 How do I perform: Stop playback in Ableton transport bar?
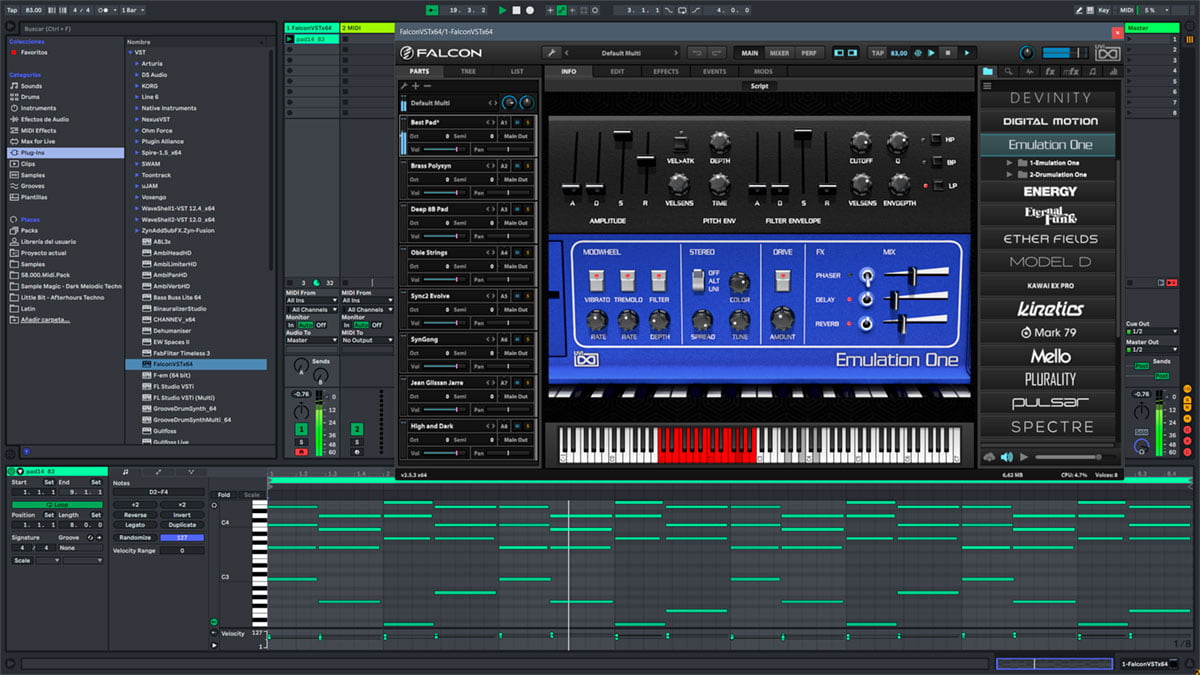pos(516,10)
